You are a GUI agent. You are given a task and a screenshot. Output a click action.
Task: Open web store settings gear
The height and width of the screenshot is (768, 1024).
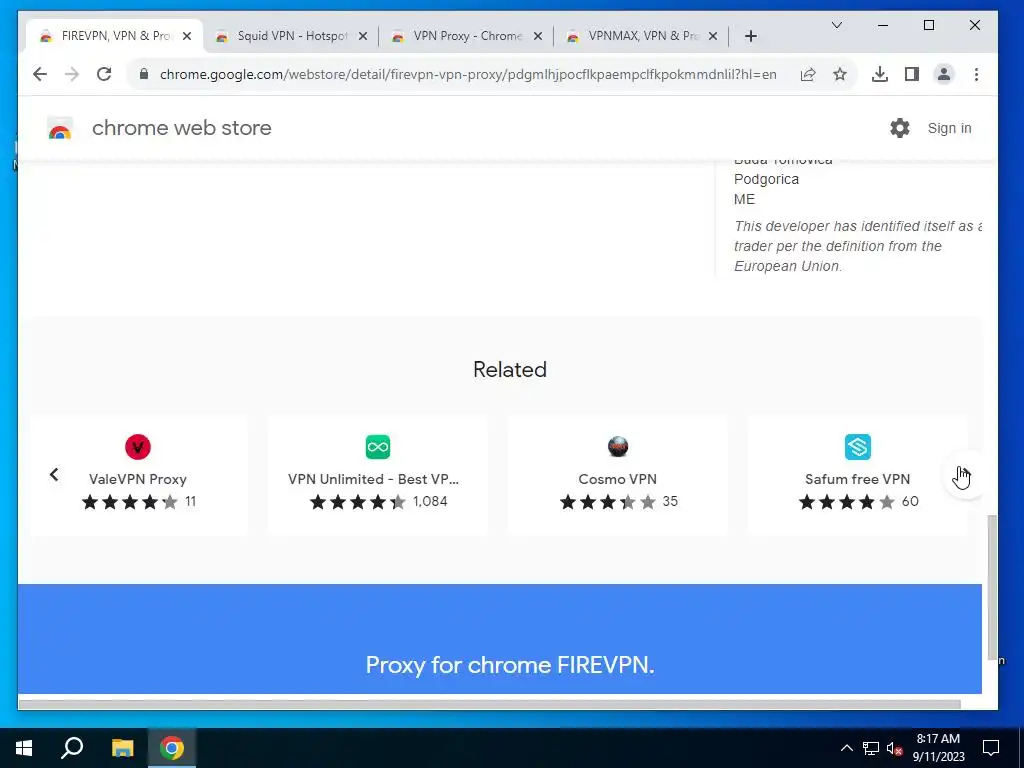coord(900,128)
